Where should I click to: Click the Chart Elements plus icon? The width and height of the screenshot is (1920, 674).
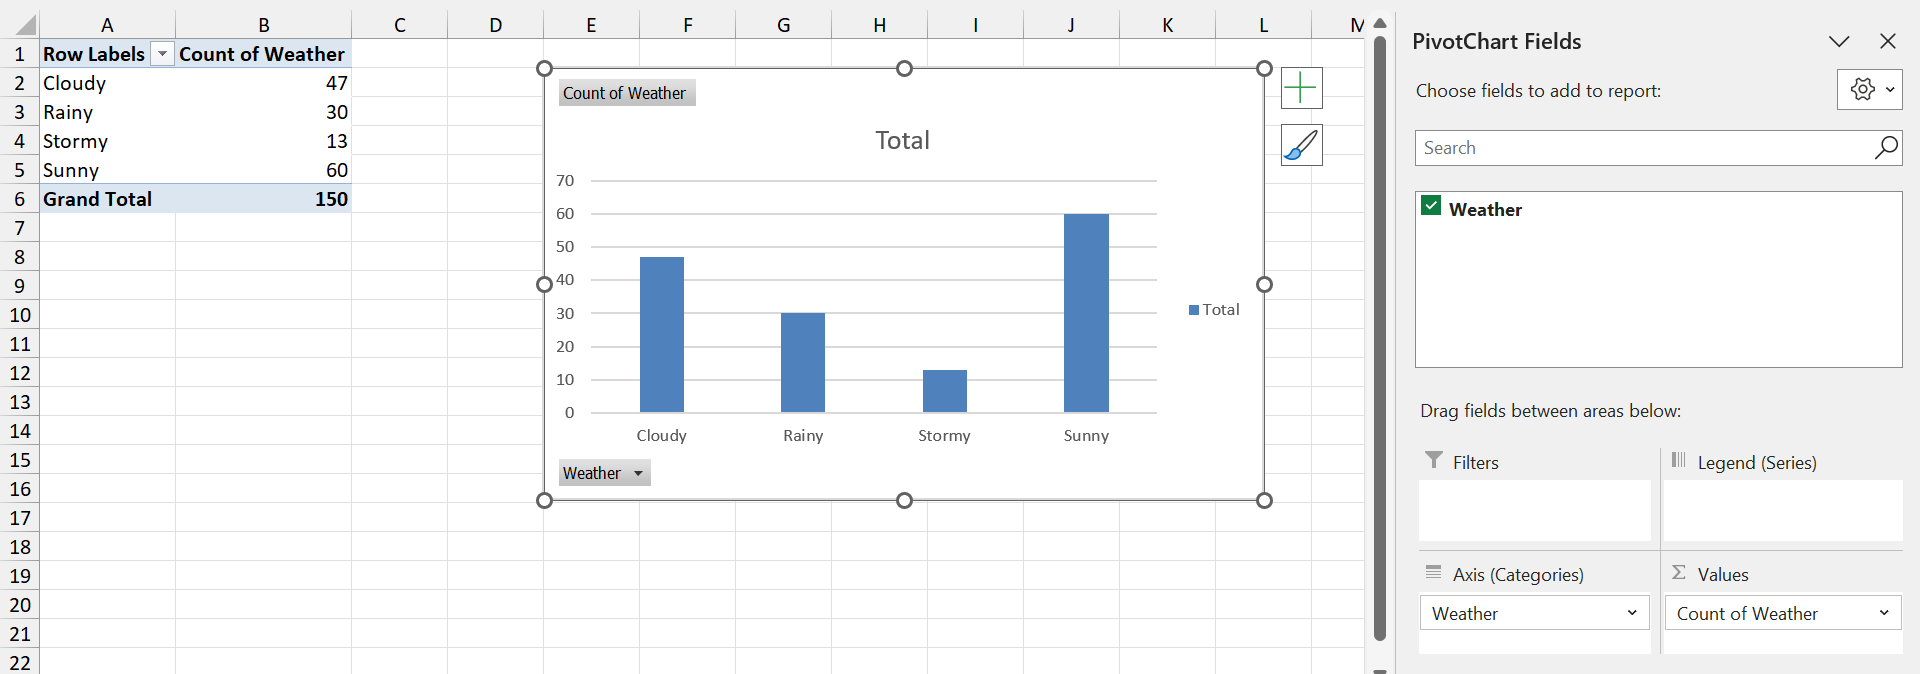1301,88
